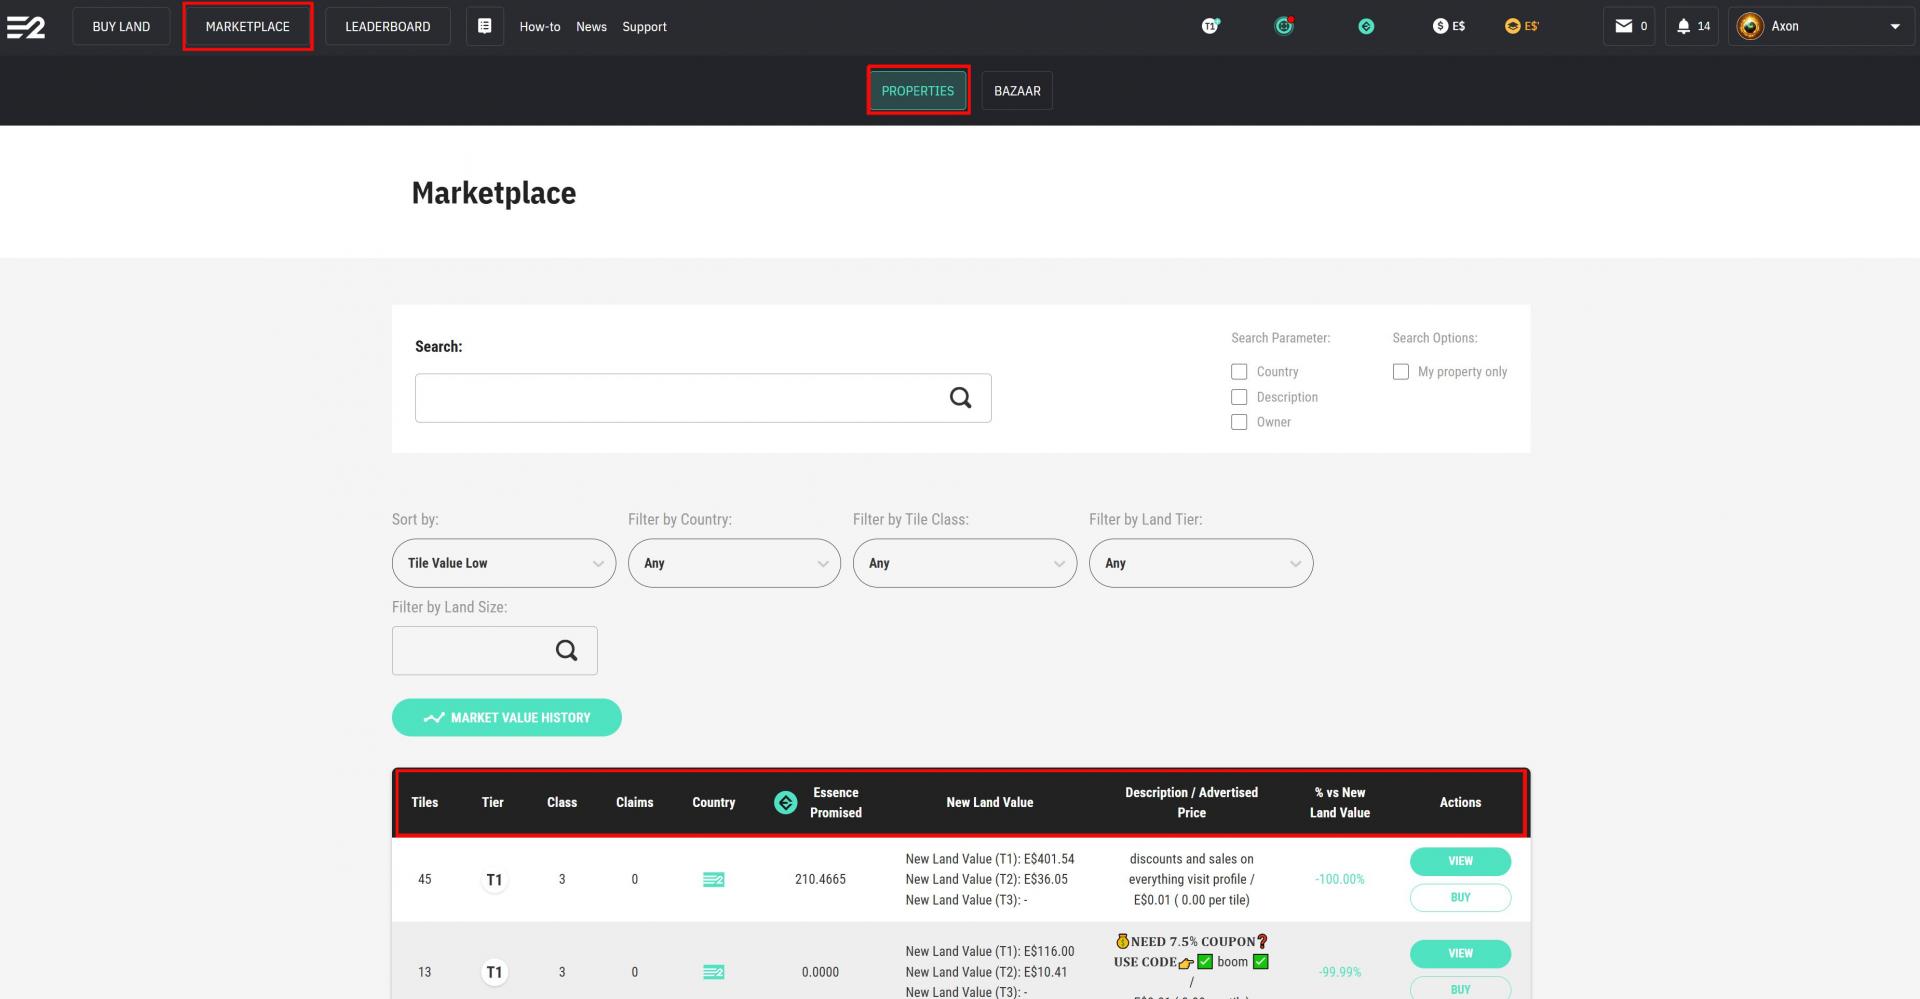Enable the Country search parameter checkbox
The height and width of the screenshot is (999, 1920).
1239,371
